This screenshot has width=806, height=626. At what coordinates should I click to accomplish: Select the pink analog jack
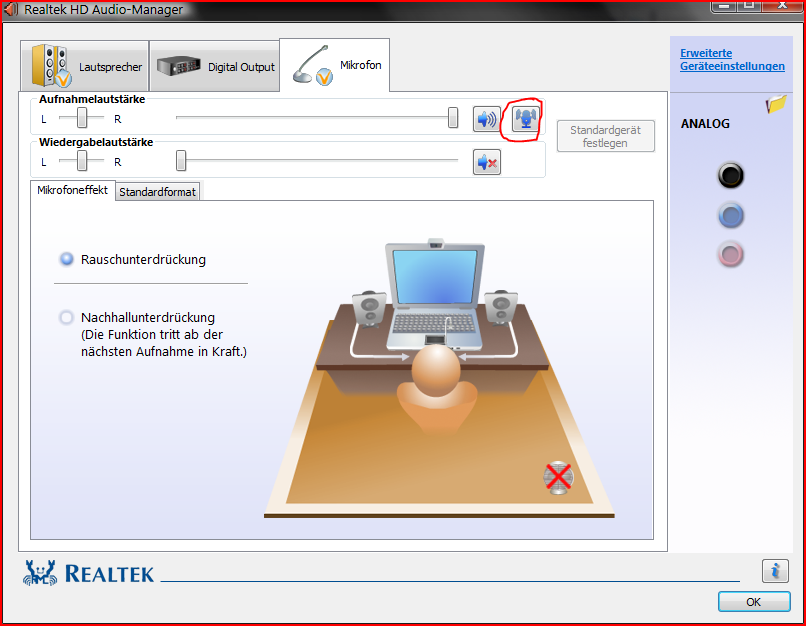(x=730, y=254)
